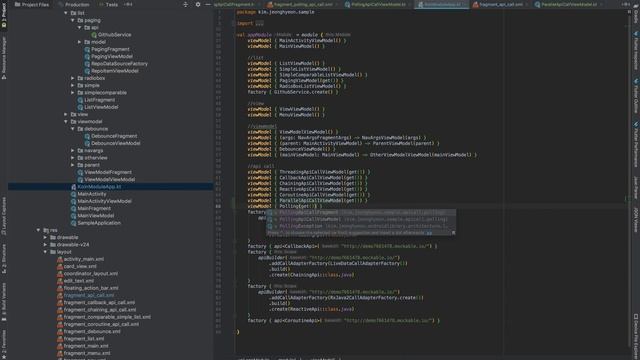The width and height of the screenshot is (640, 360).
Task: Hide the project panel with the minimize icon
Action: [208, 4]
